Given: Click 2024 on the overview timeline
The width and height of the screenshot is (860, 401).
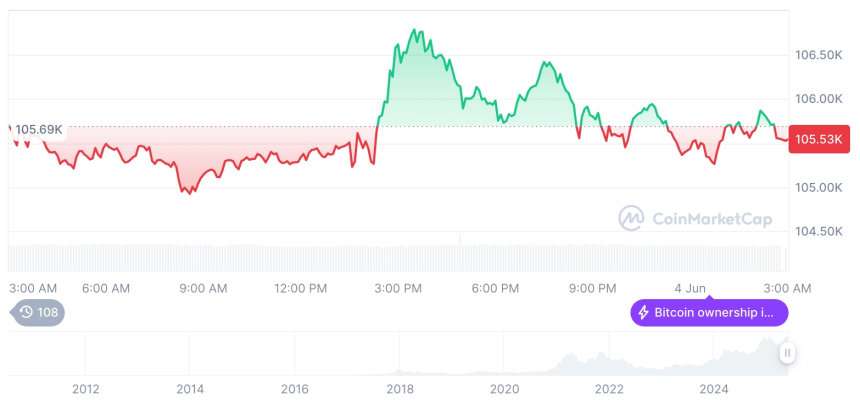Looking at the screenshot, I should (x=714, y=389).
